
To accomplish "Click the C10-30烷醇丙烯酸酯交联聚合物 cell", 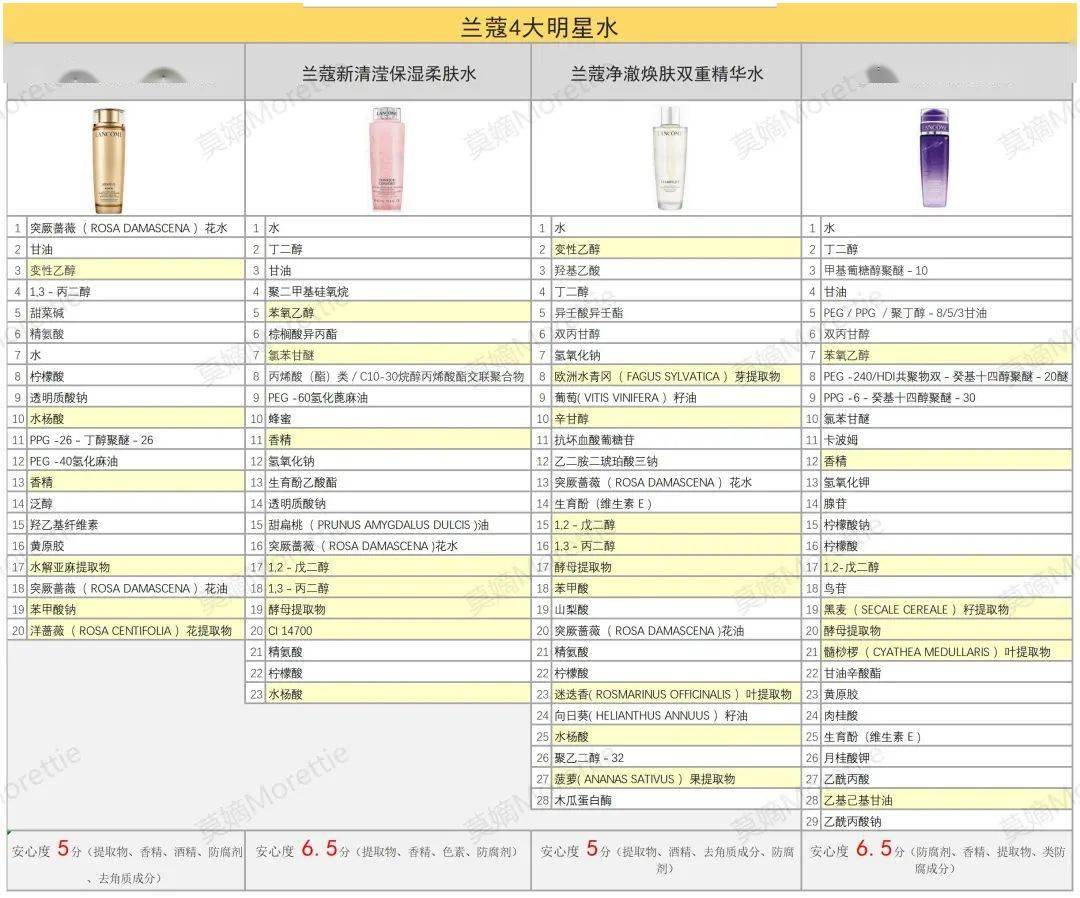I will point(397,377).
